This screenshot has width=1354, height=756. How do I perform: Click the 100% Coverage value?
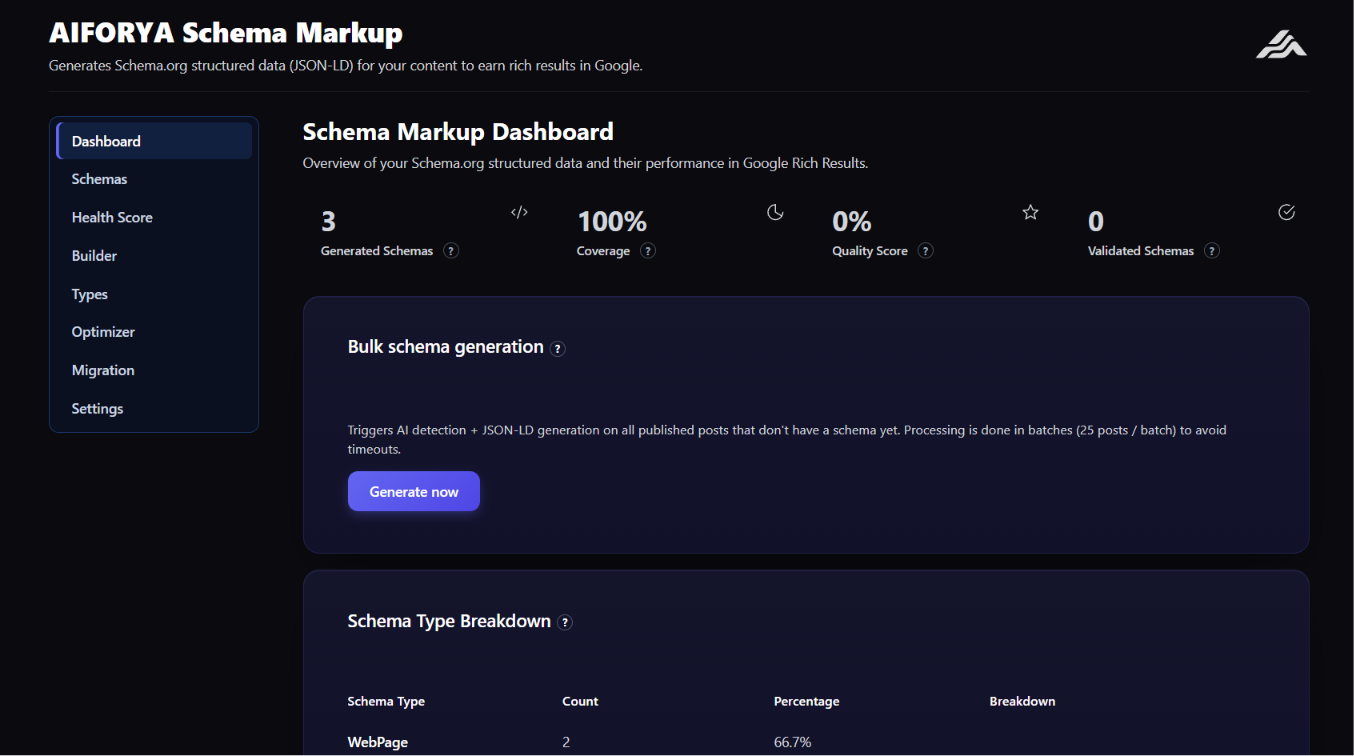[612, 221]
